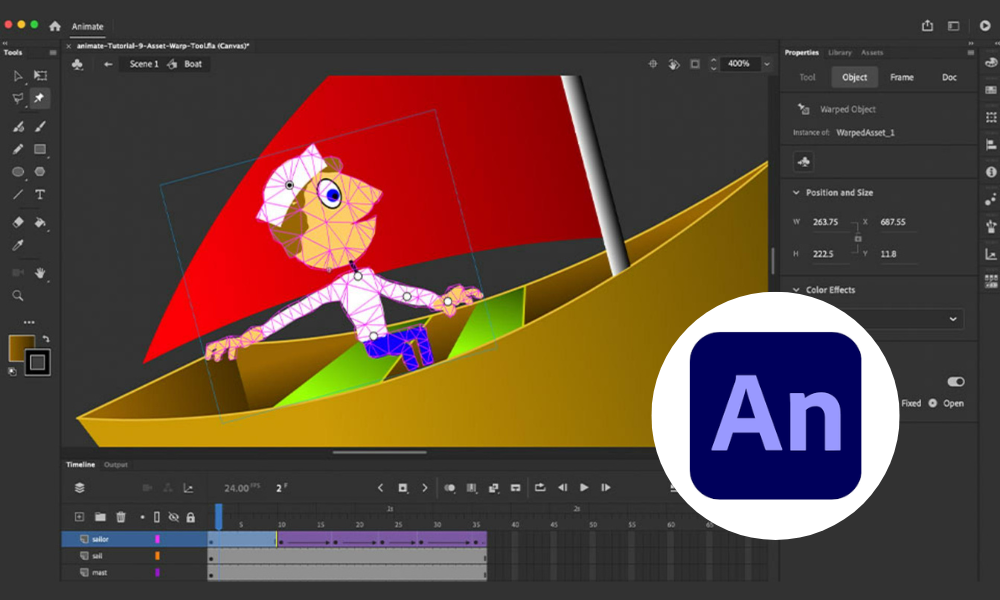The height and width of the screenshot is (600, 1000).
Task: Select the Text tool
Action: 40,194
